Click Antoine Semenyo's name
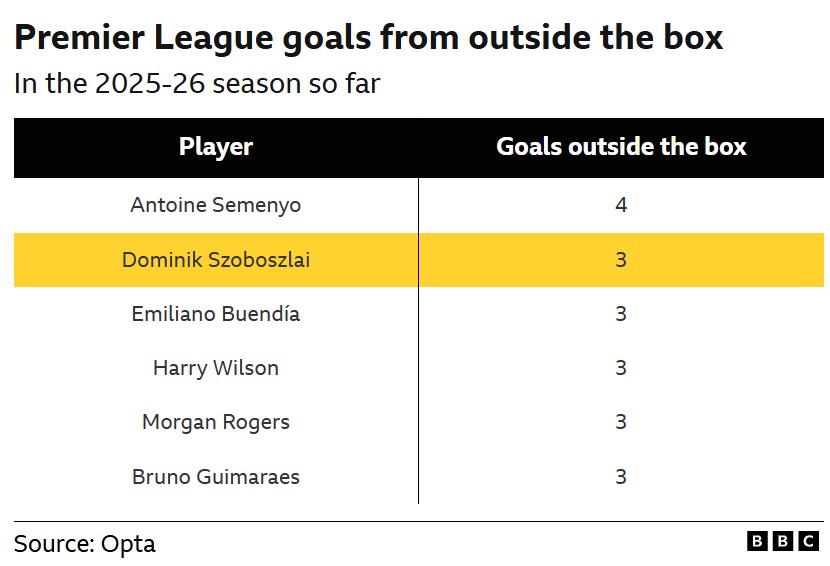830x566 pixels. (x=216, y=205)
